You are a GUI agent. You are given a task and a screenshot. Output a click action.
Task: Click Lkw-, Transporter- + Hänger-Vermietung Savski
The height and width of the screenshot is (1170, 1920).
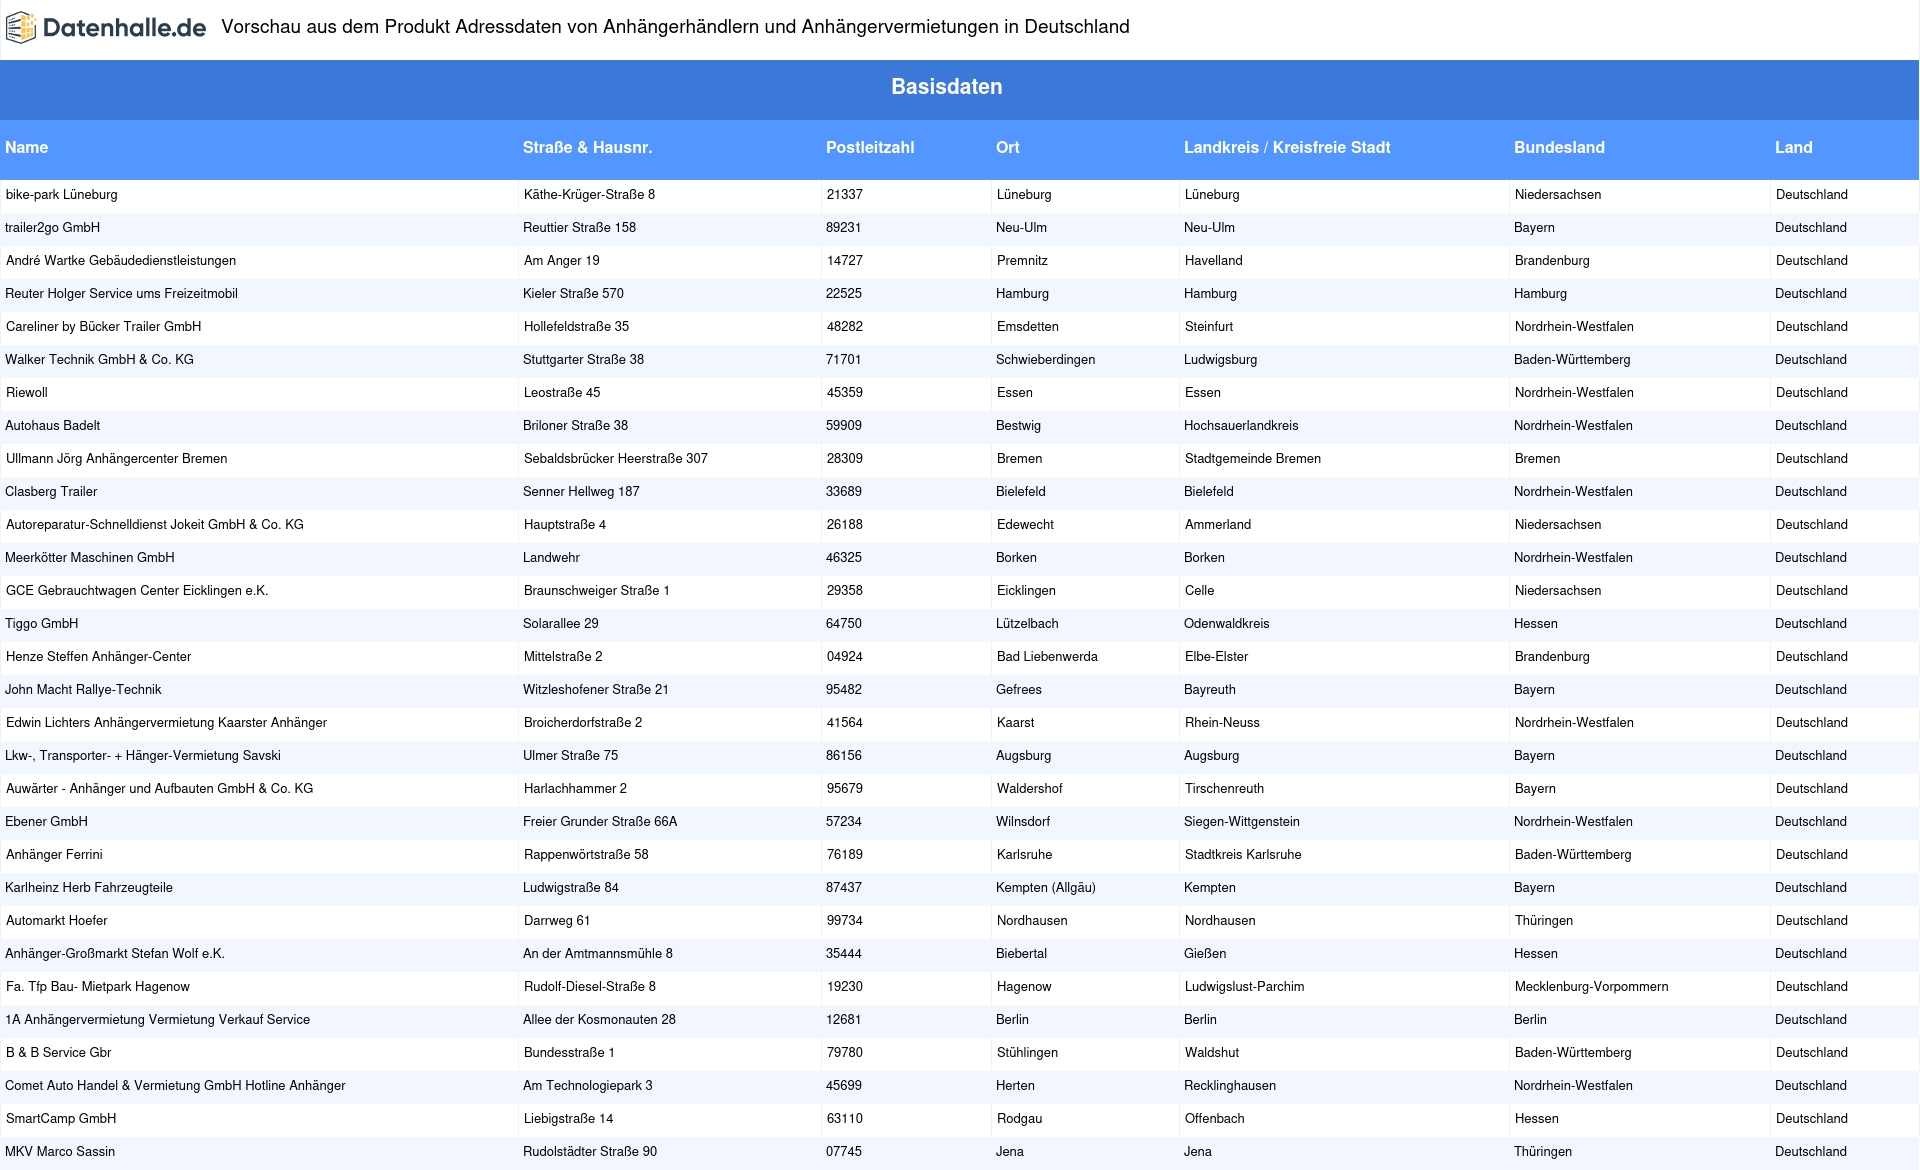[x=142, y=756]
